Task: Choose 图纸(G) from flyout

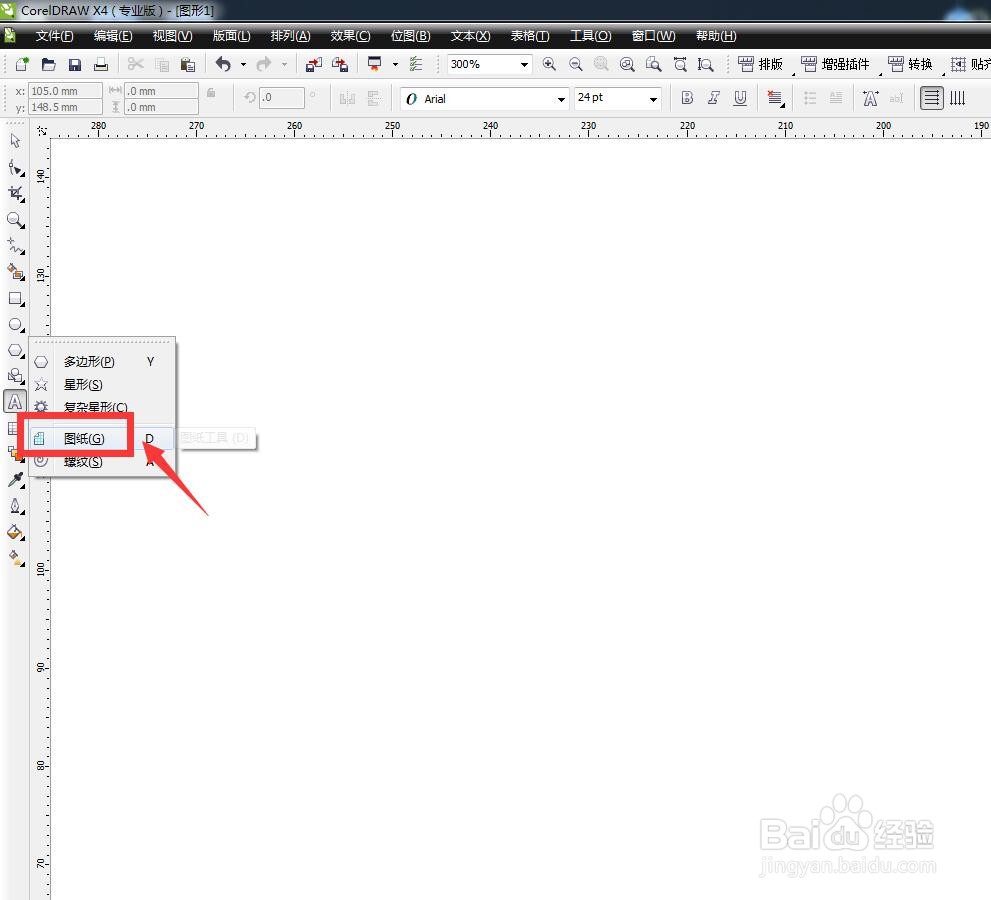Action: 102,438
